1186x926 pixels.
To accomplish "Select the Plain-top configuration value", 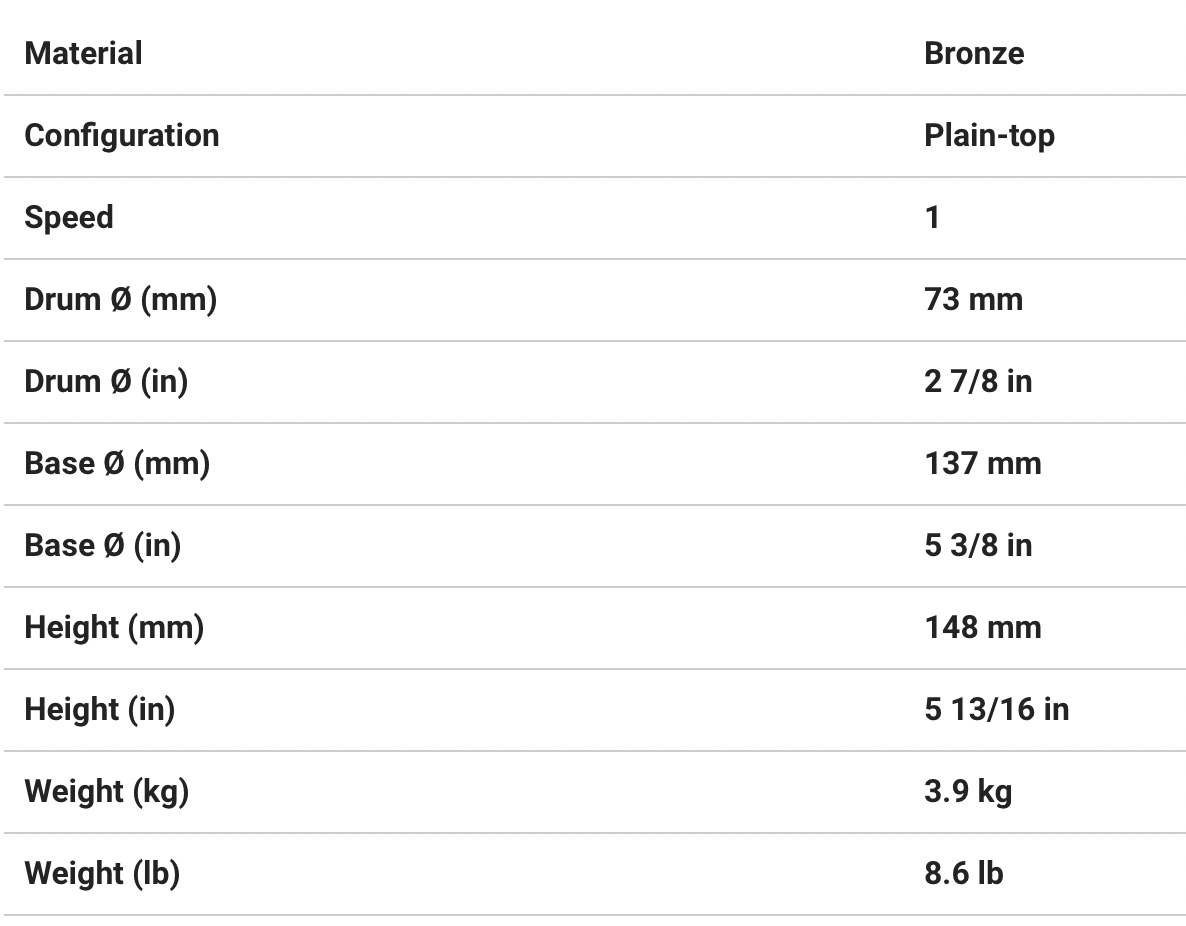I will (989, 135).
